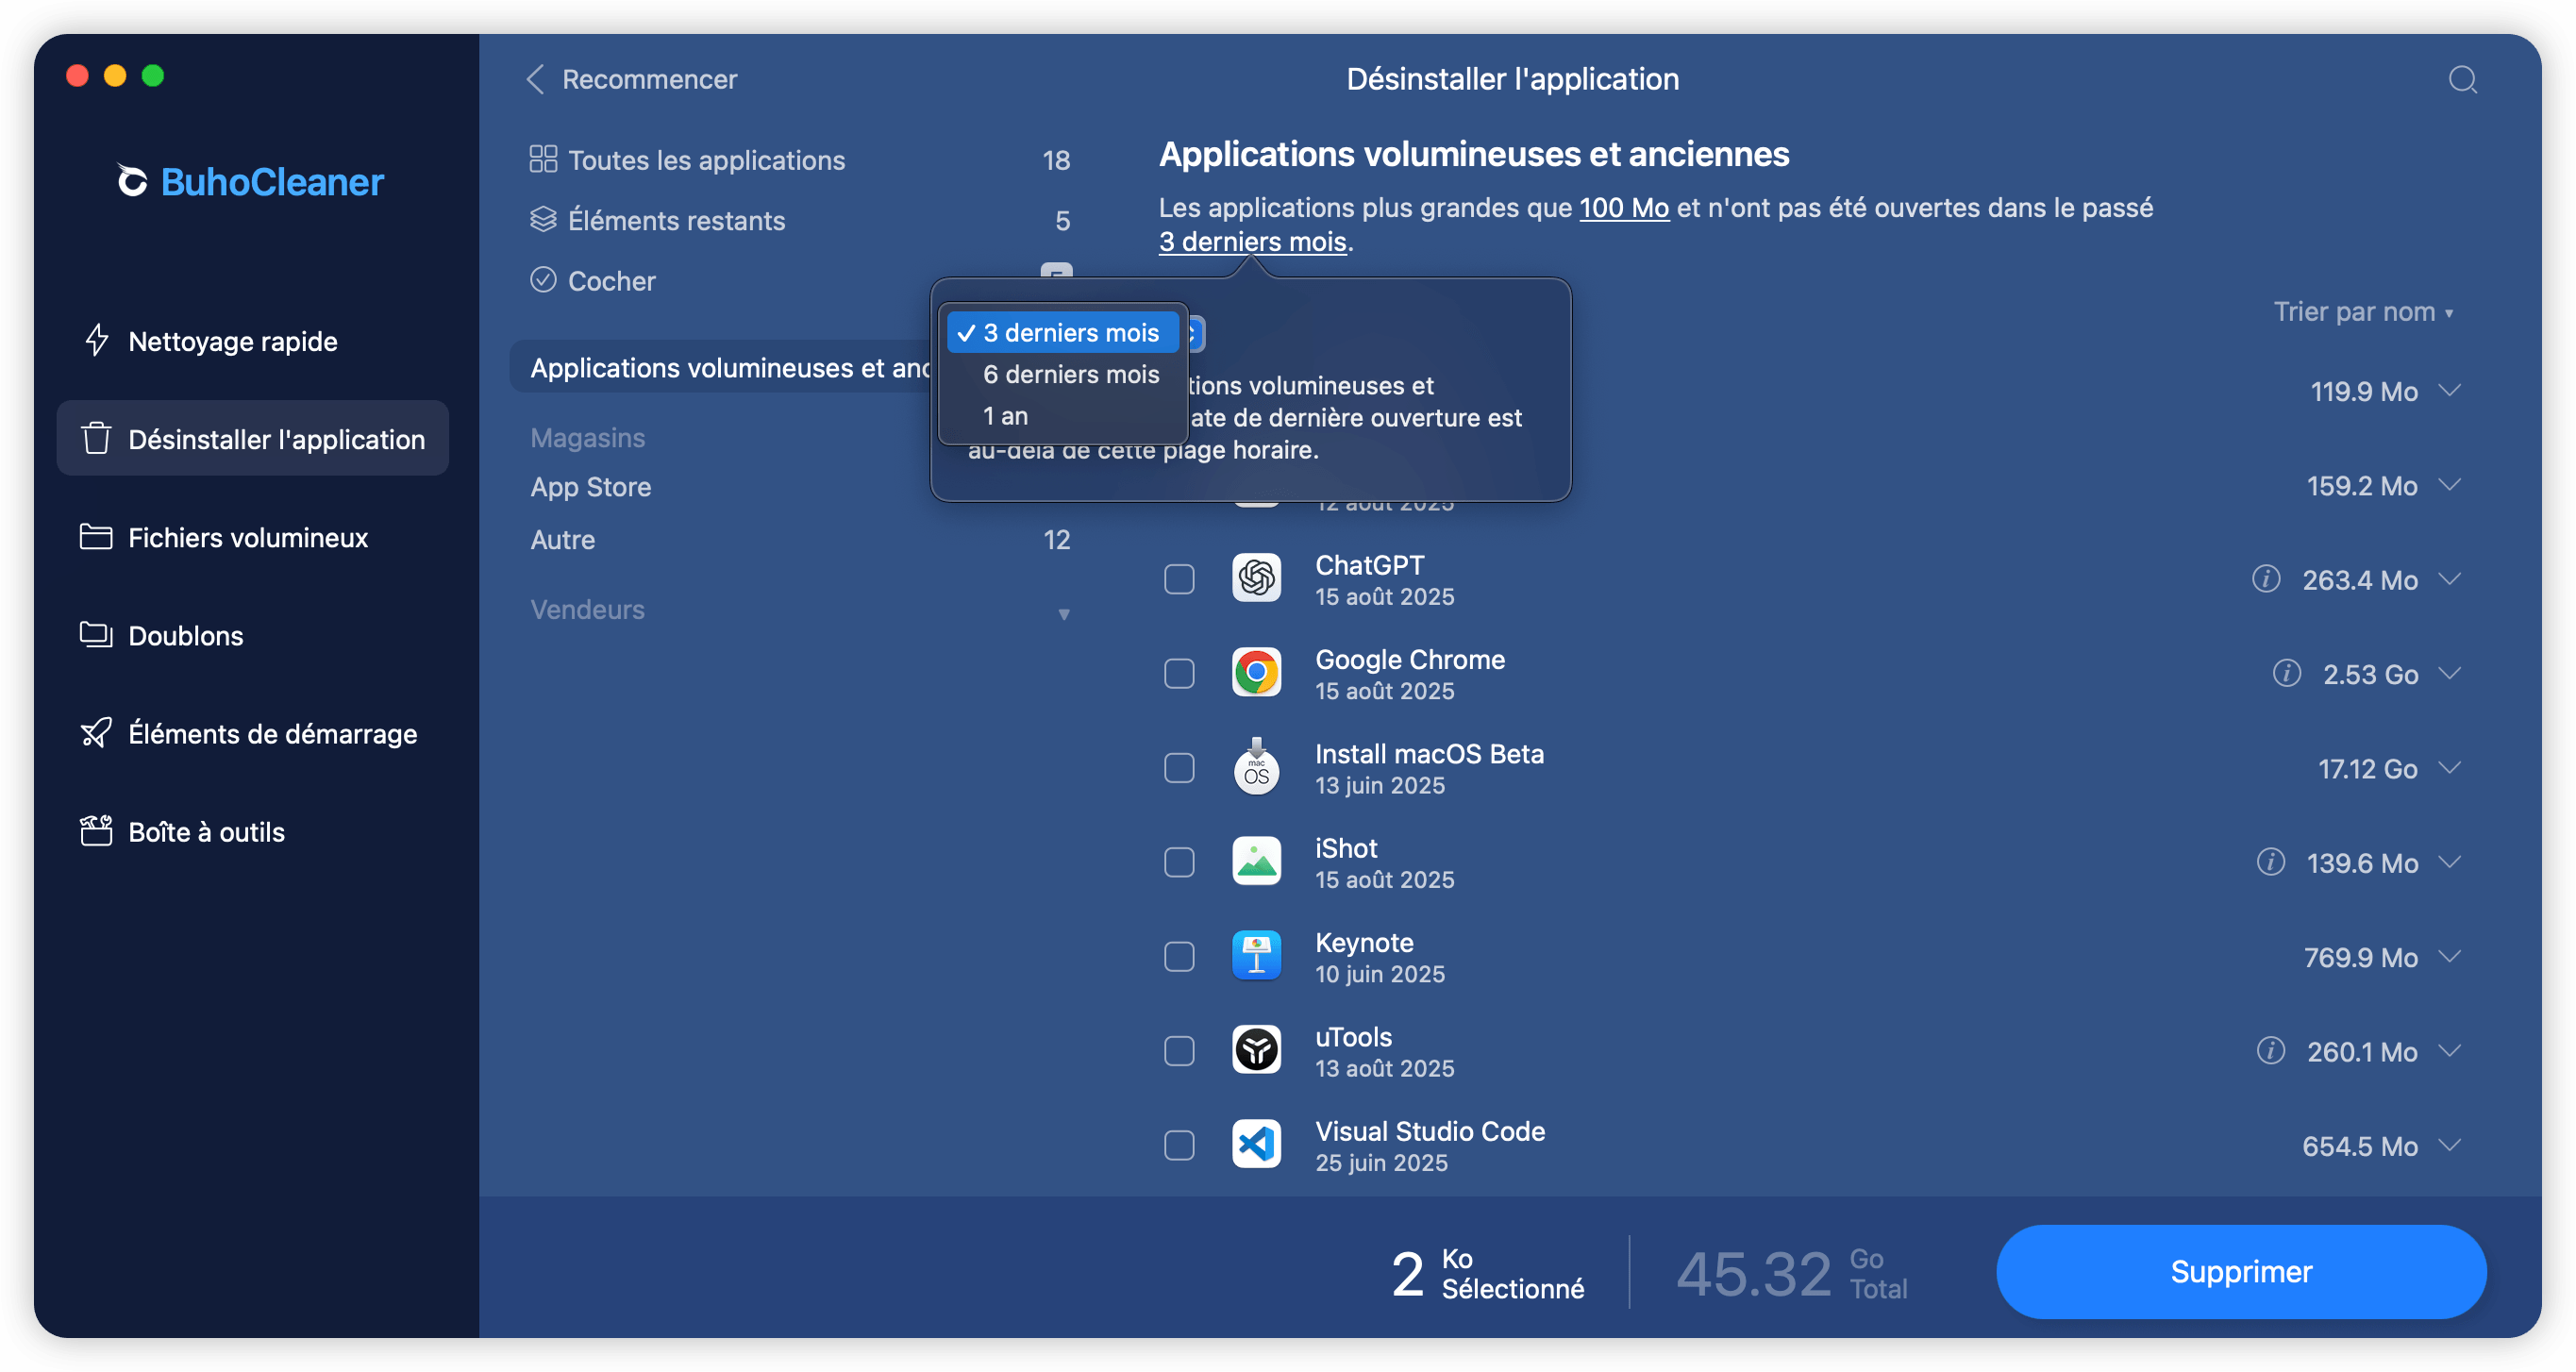The width and height of the screenshot is (2576, 1372).
Task: Click the uTools app icon
Action: point(1256,1050)
